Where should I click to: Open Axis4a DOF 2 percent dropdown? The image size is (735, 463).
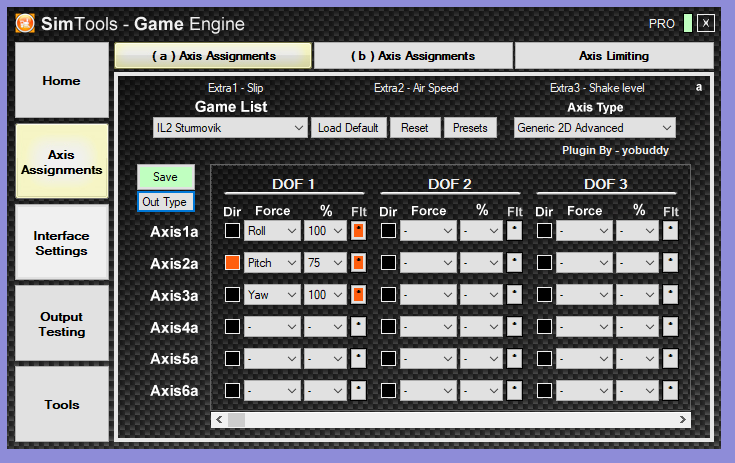coord(481,326)
